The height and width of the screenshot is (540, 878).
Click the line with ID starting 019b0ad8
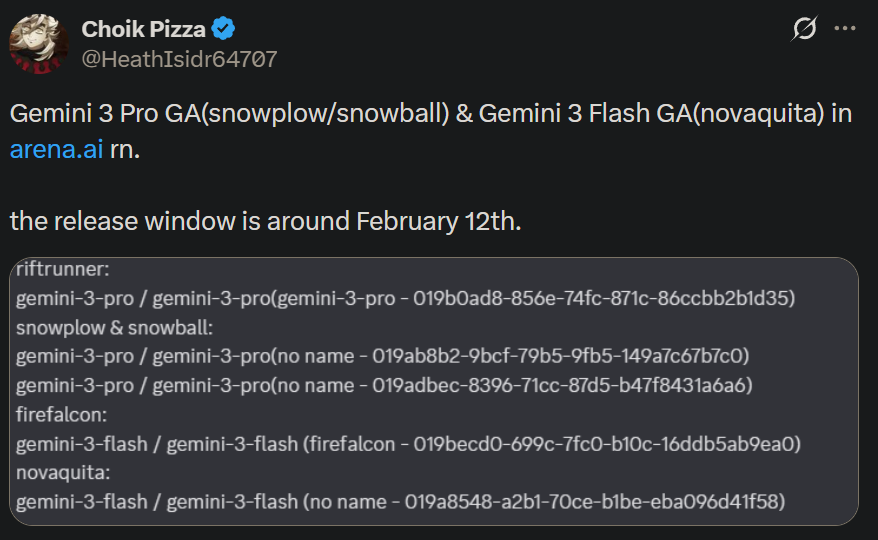pyautogui.click(x=403, y=298)
